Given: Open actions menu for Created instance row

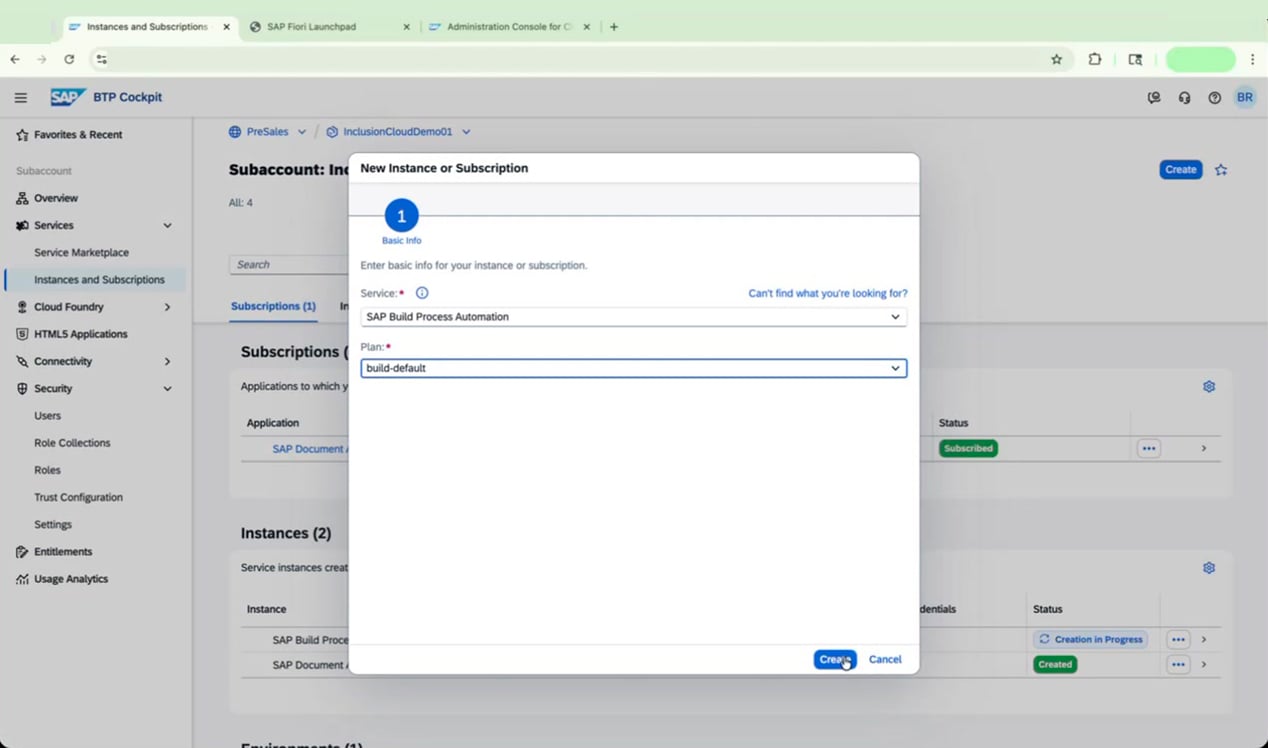Looking at the screenshot, I should click(1178, 664).
